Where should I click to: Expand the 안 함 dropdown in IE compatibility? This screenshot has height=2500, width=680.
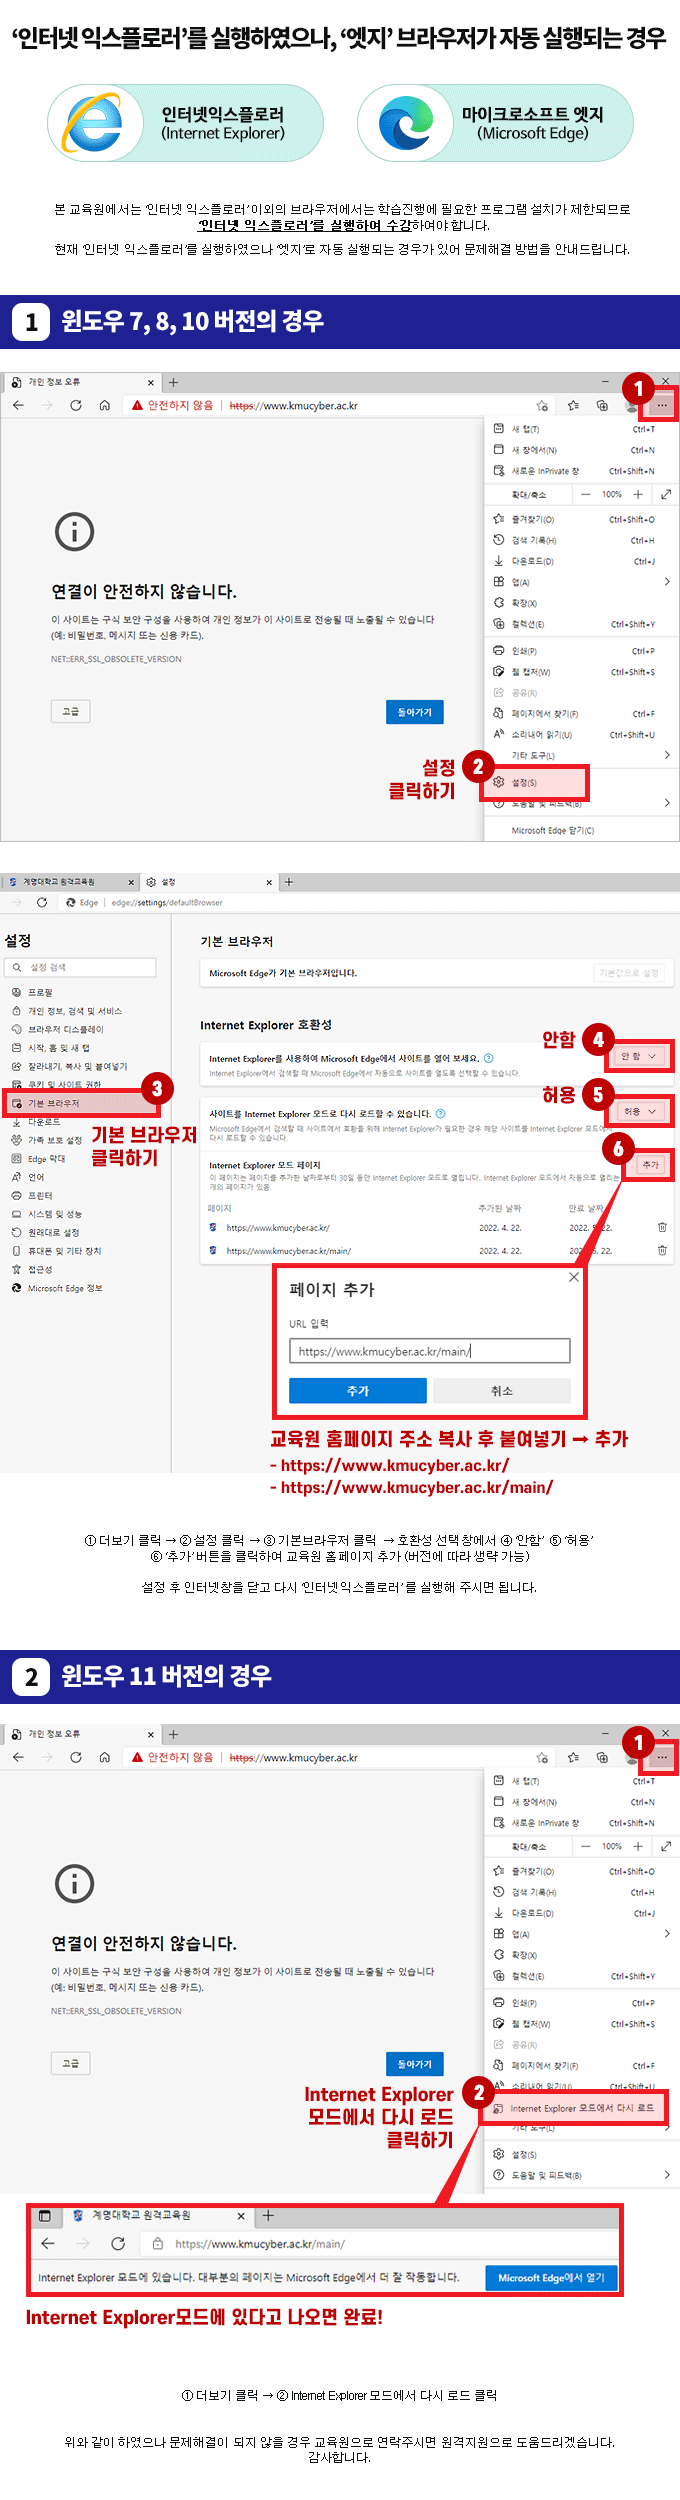(x=638, y=1056)
